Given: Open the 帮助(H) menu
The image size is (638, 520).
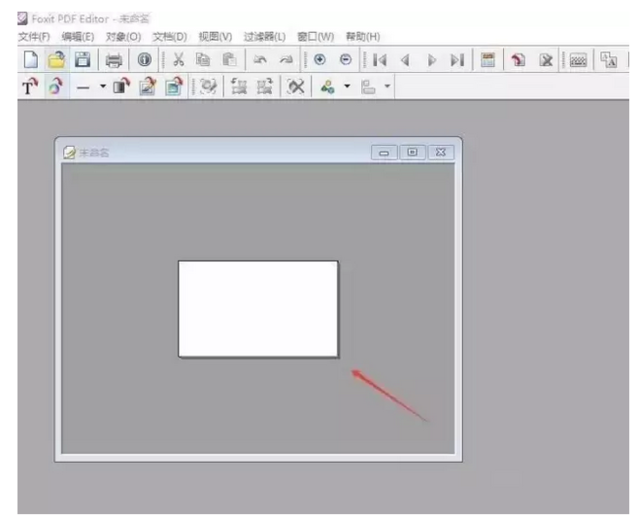Looking at the screenshot, I should point(362,37).
